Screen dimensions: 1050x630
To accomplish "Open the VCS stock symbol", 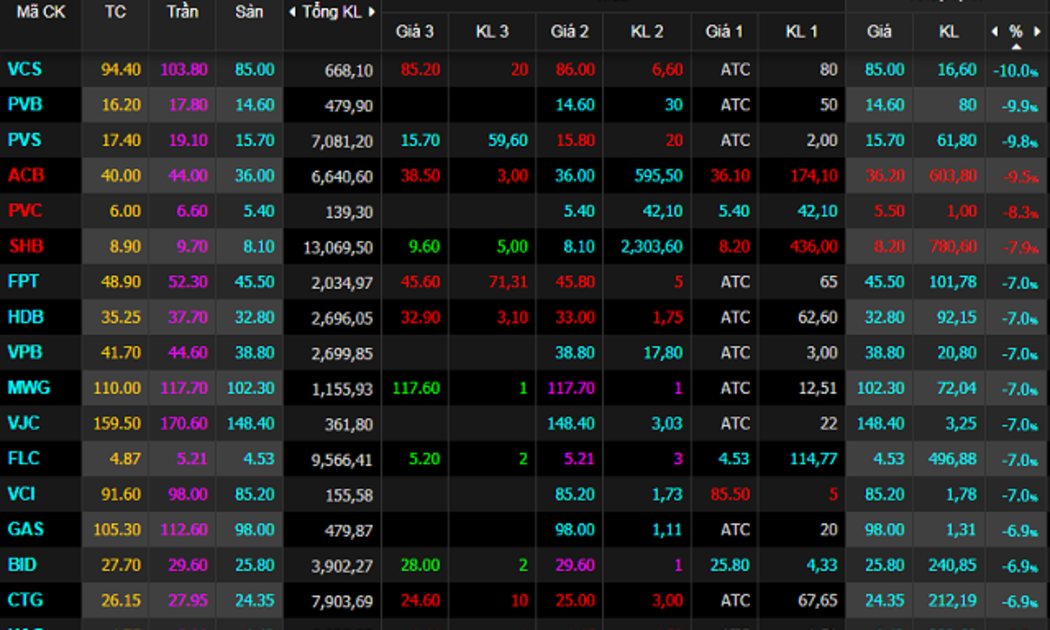I will point(26,69).
